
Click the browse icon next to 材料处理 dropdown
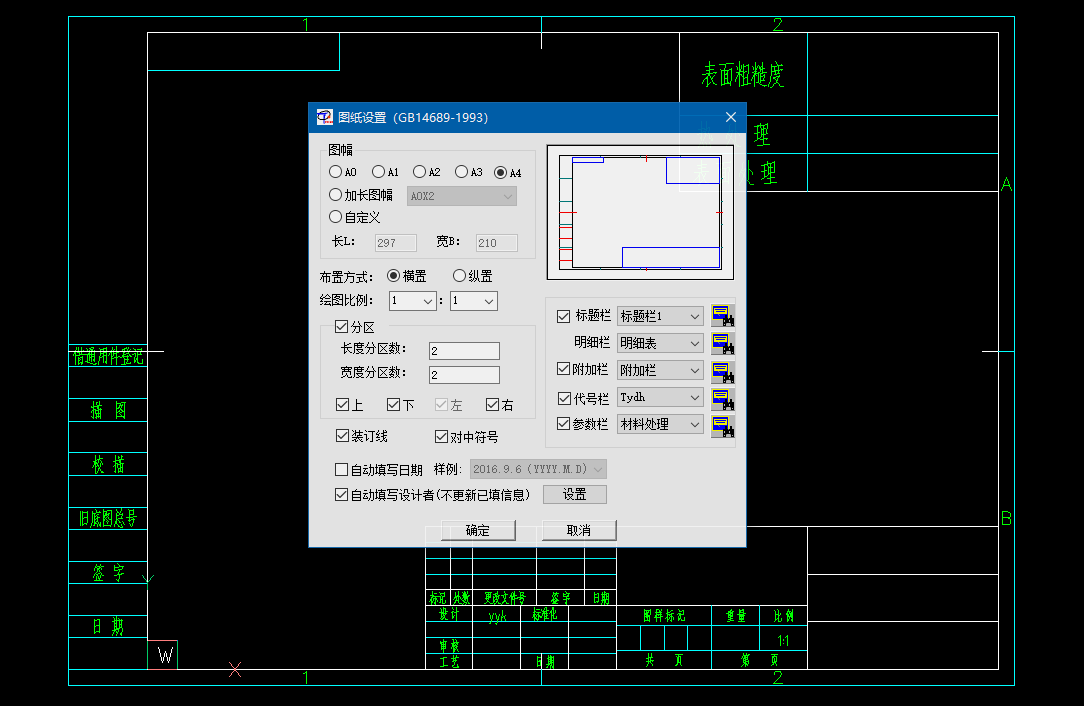pyautogui.click(x=722, y=425)
